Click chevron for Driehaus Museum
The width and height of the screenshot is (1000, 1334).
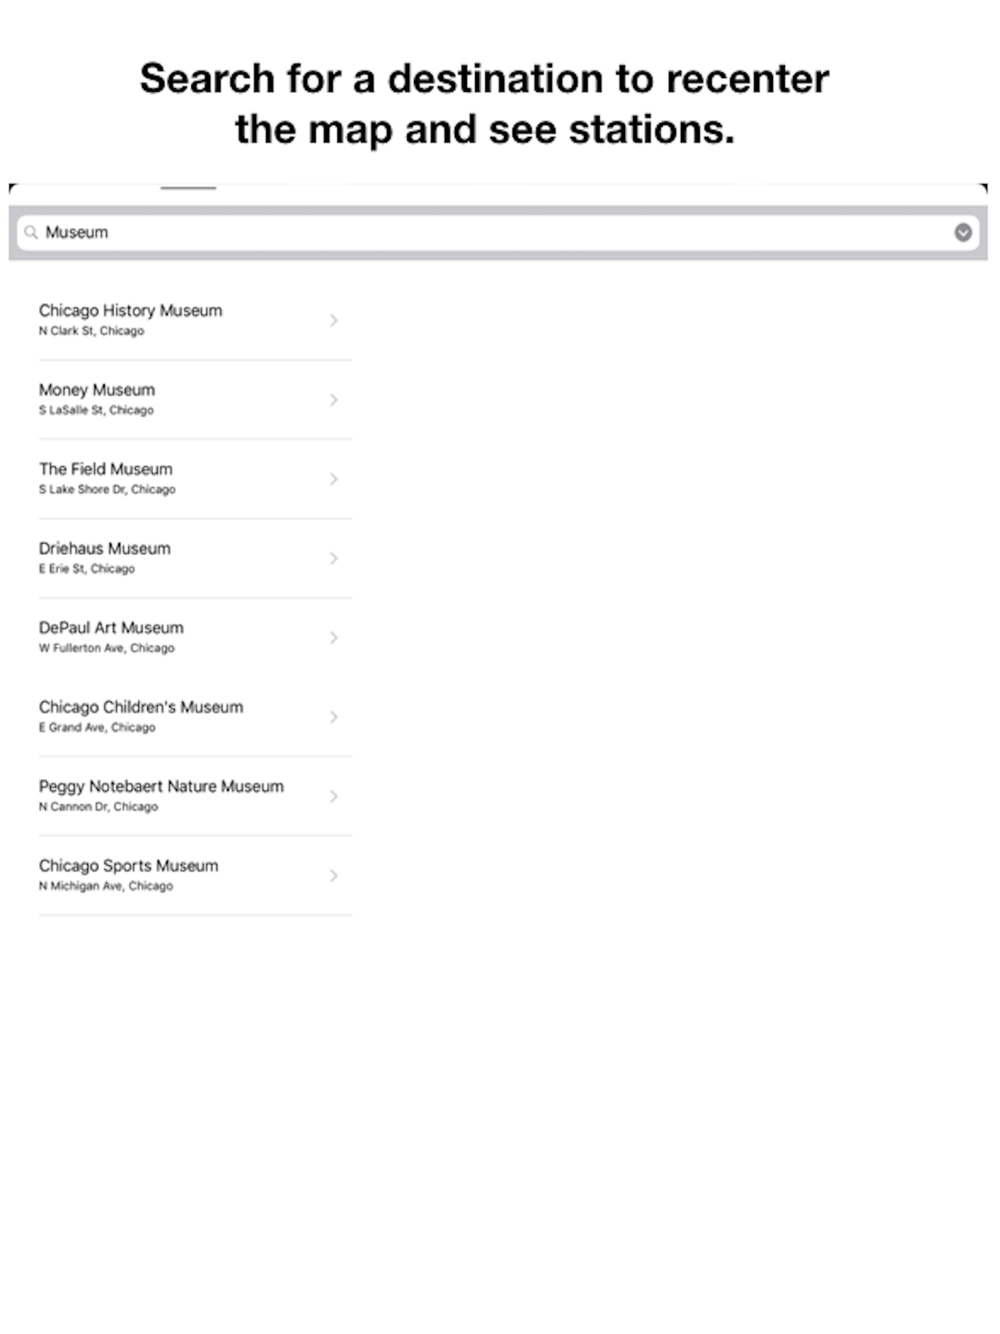click(x=334, y=558)
